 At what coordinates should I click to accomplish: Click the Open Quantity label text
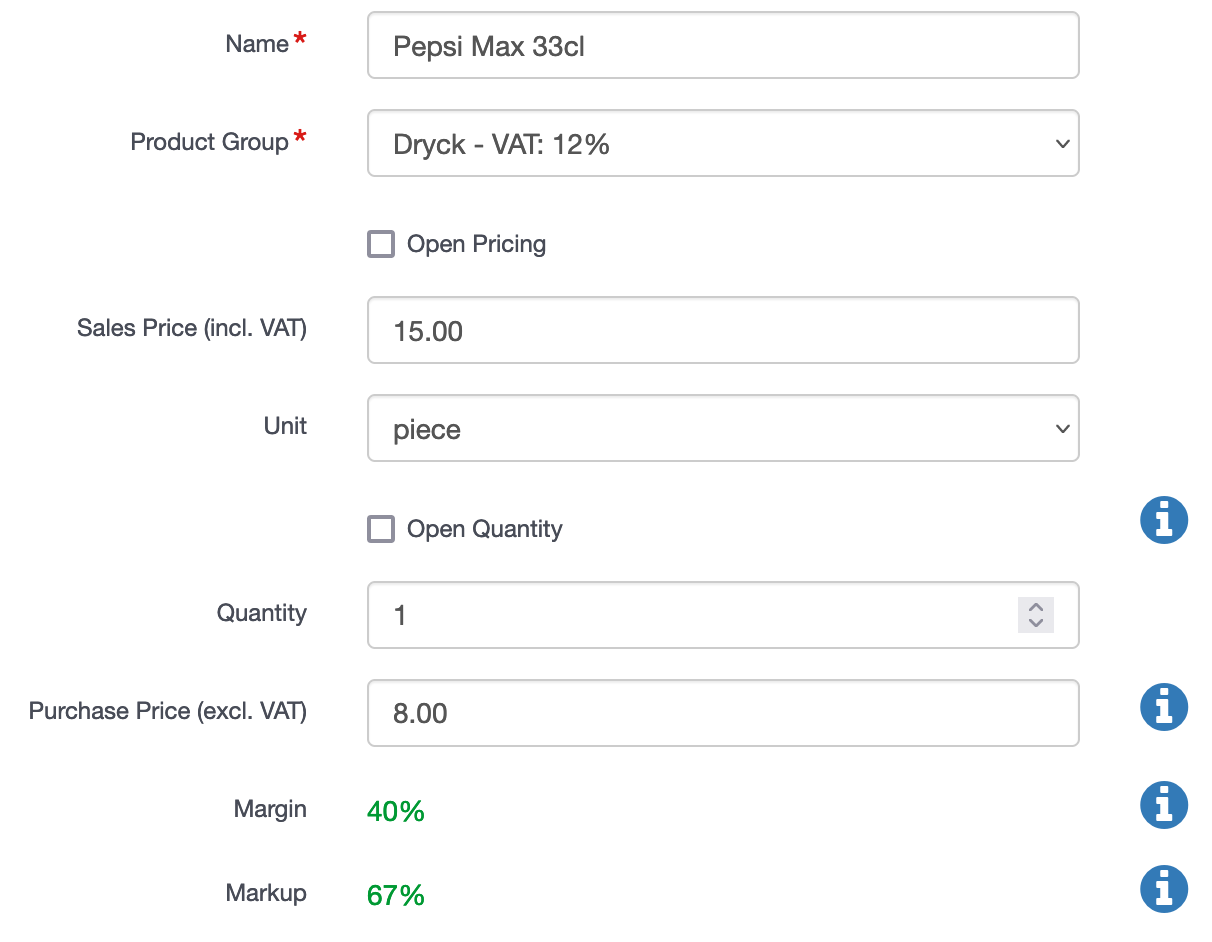[x=485, y=529]
